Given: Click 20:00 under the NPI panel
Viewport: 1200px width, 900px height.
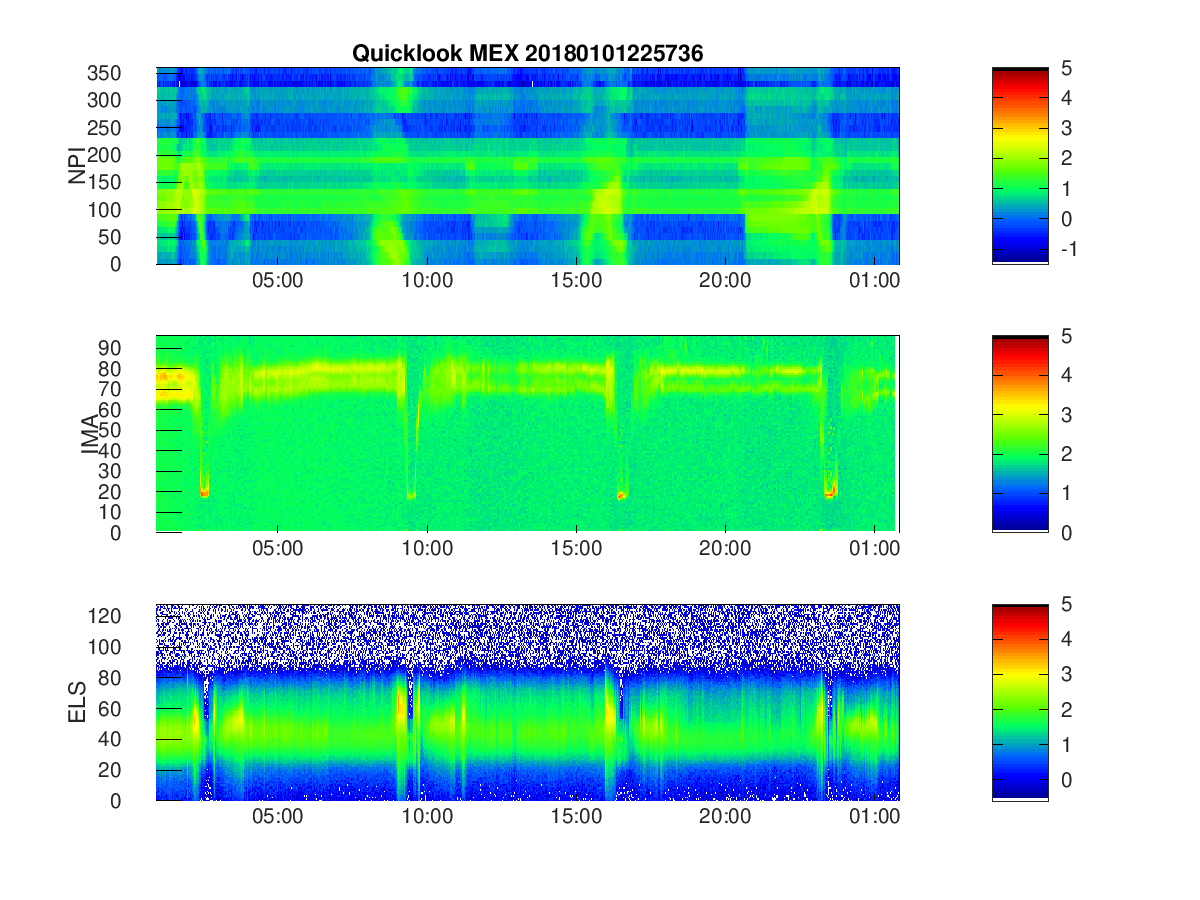Looking at the screenshot, I should [725, 281].
